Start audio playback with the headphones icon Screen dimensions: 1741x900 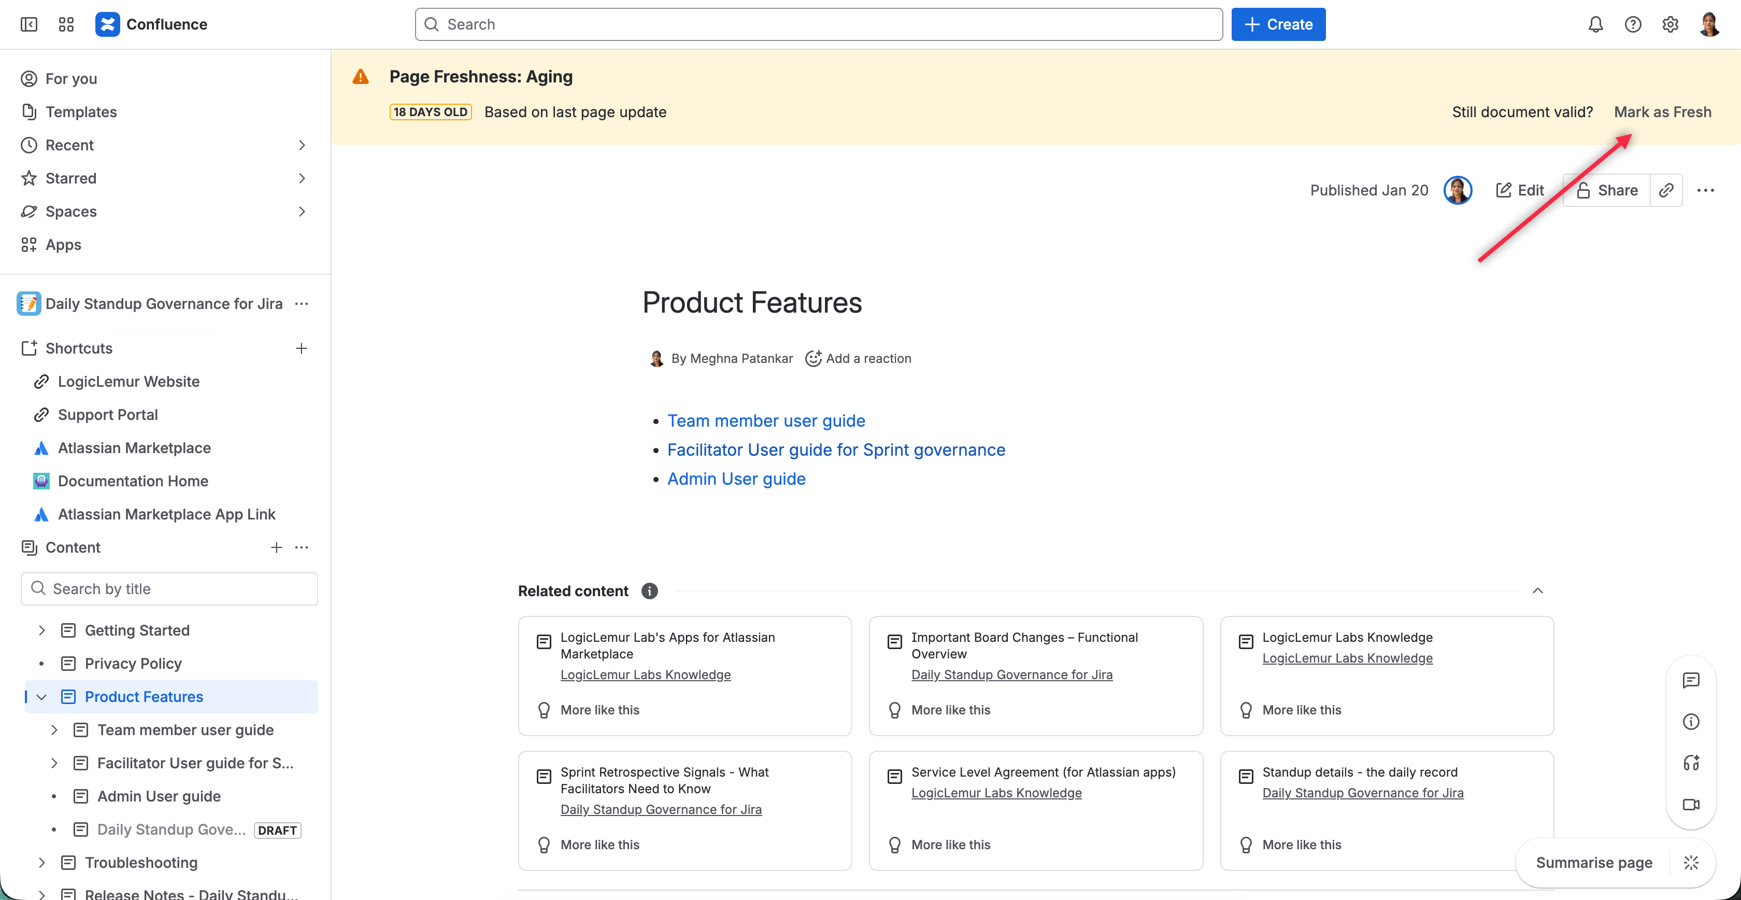pos(1691,762)
